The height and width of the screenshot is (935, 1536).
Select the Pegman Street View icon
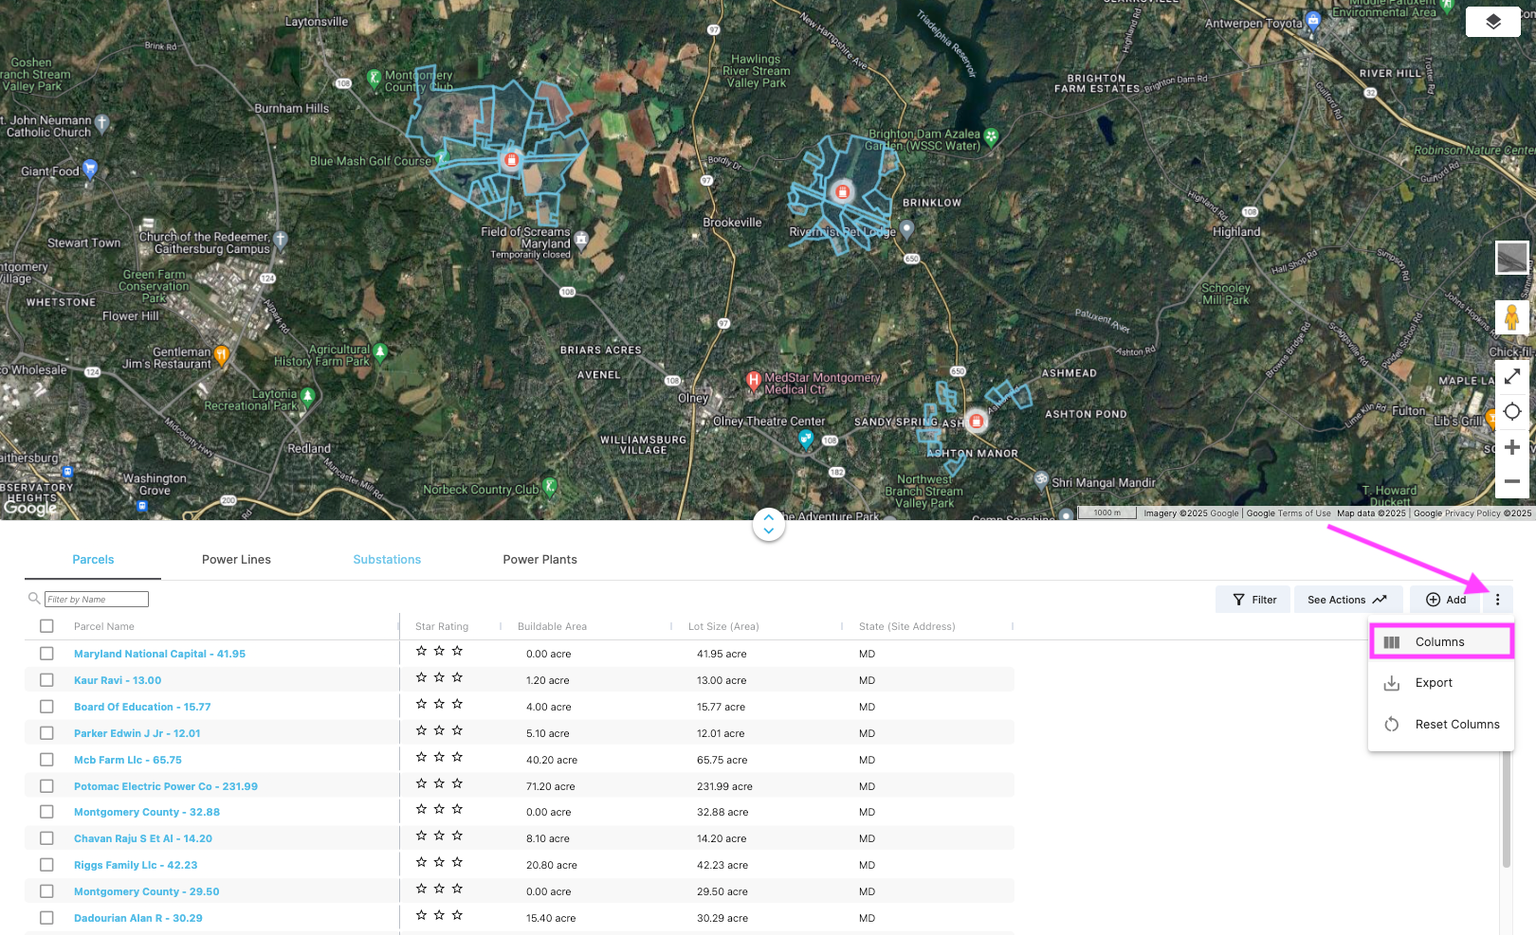[x=1511, y=317]
